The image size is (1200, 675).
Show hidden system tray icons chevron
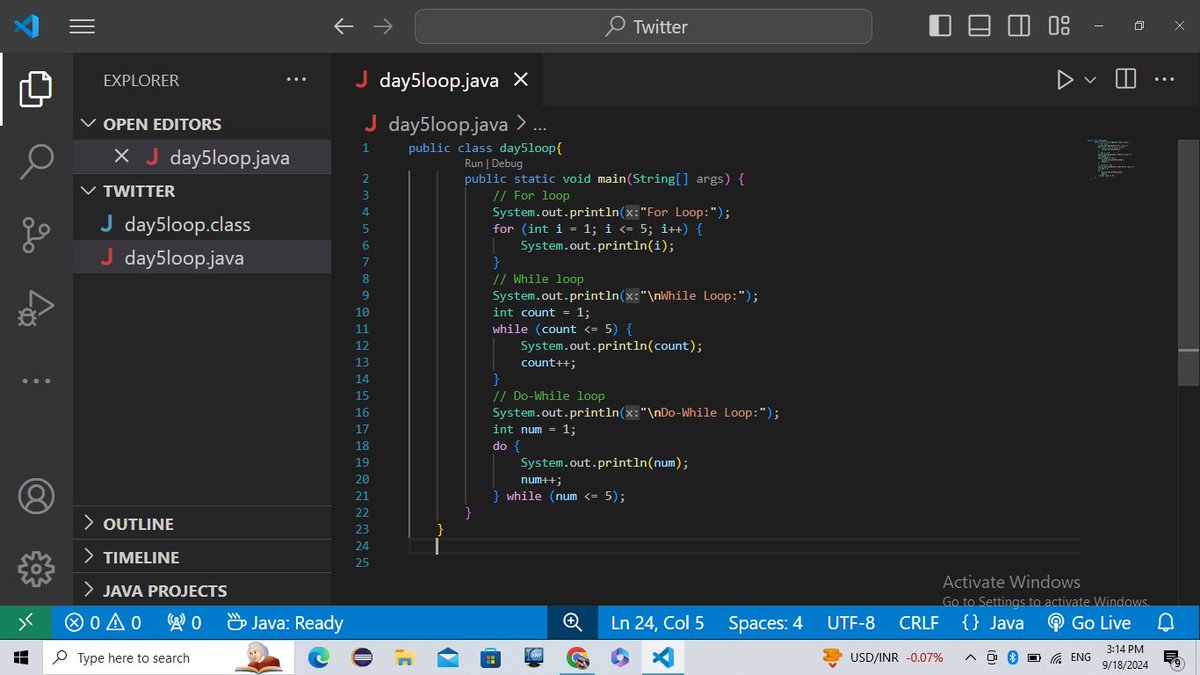click(970, 657)
